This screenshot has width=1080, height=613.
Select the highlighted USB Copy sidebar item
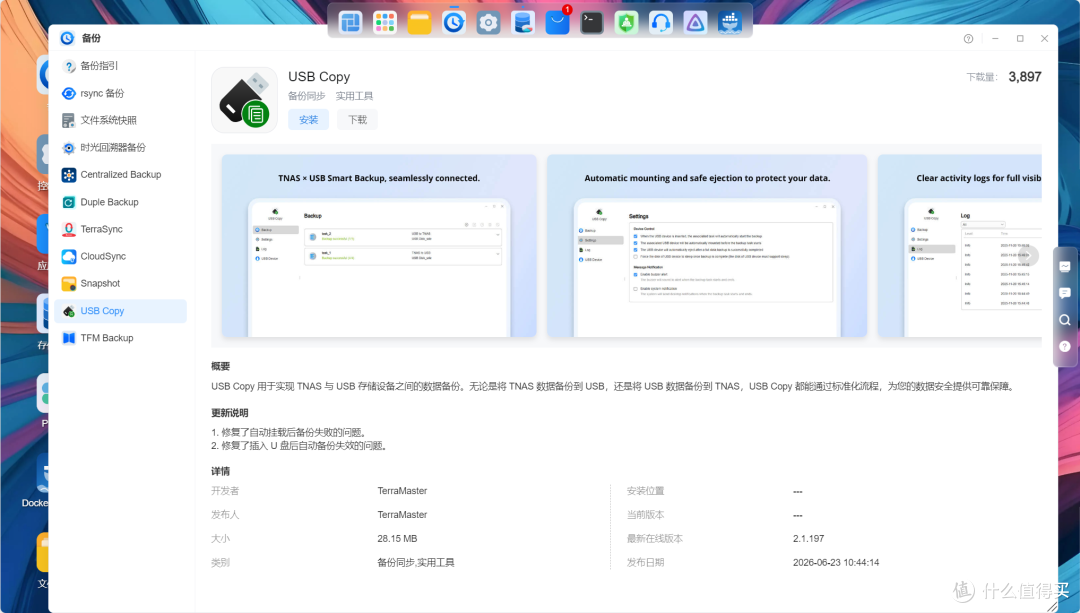[121, 311]
